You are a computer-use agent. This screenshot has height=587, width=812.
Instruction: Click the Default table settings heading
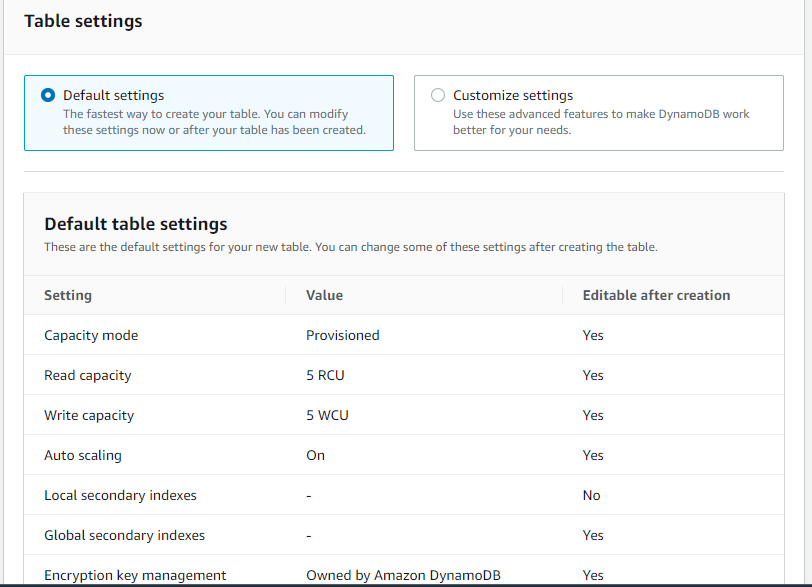click(x=136, y=224)
